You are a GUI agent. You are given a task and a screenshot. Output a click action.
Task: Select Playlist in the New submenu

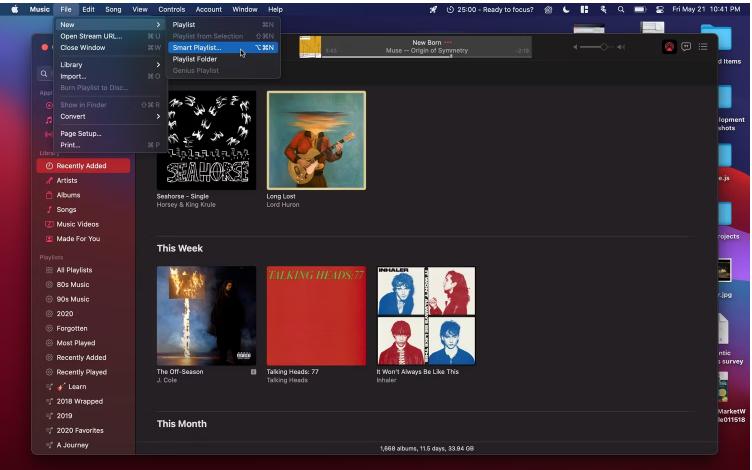223,24
